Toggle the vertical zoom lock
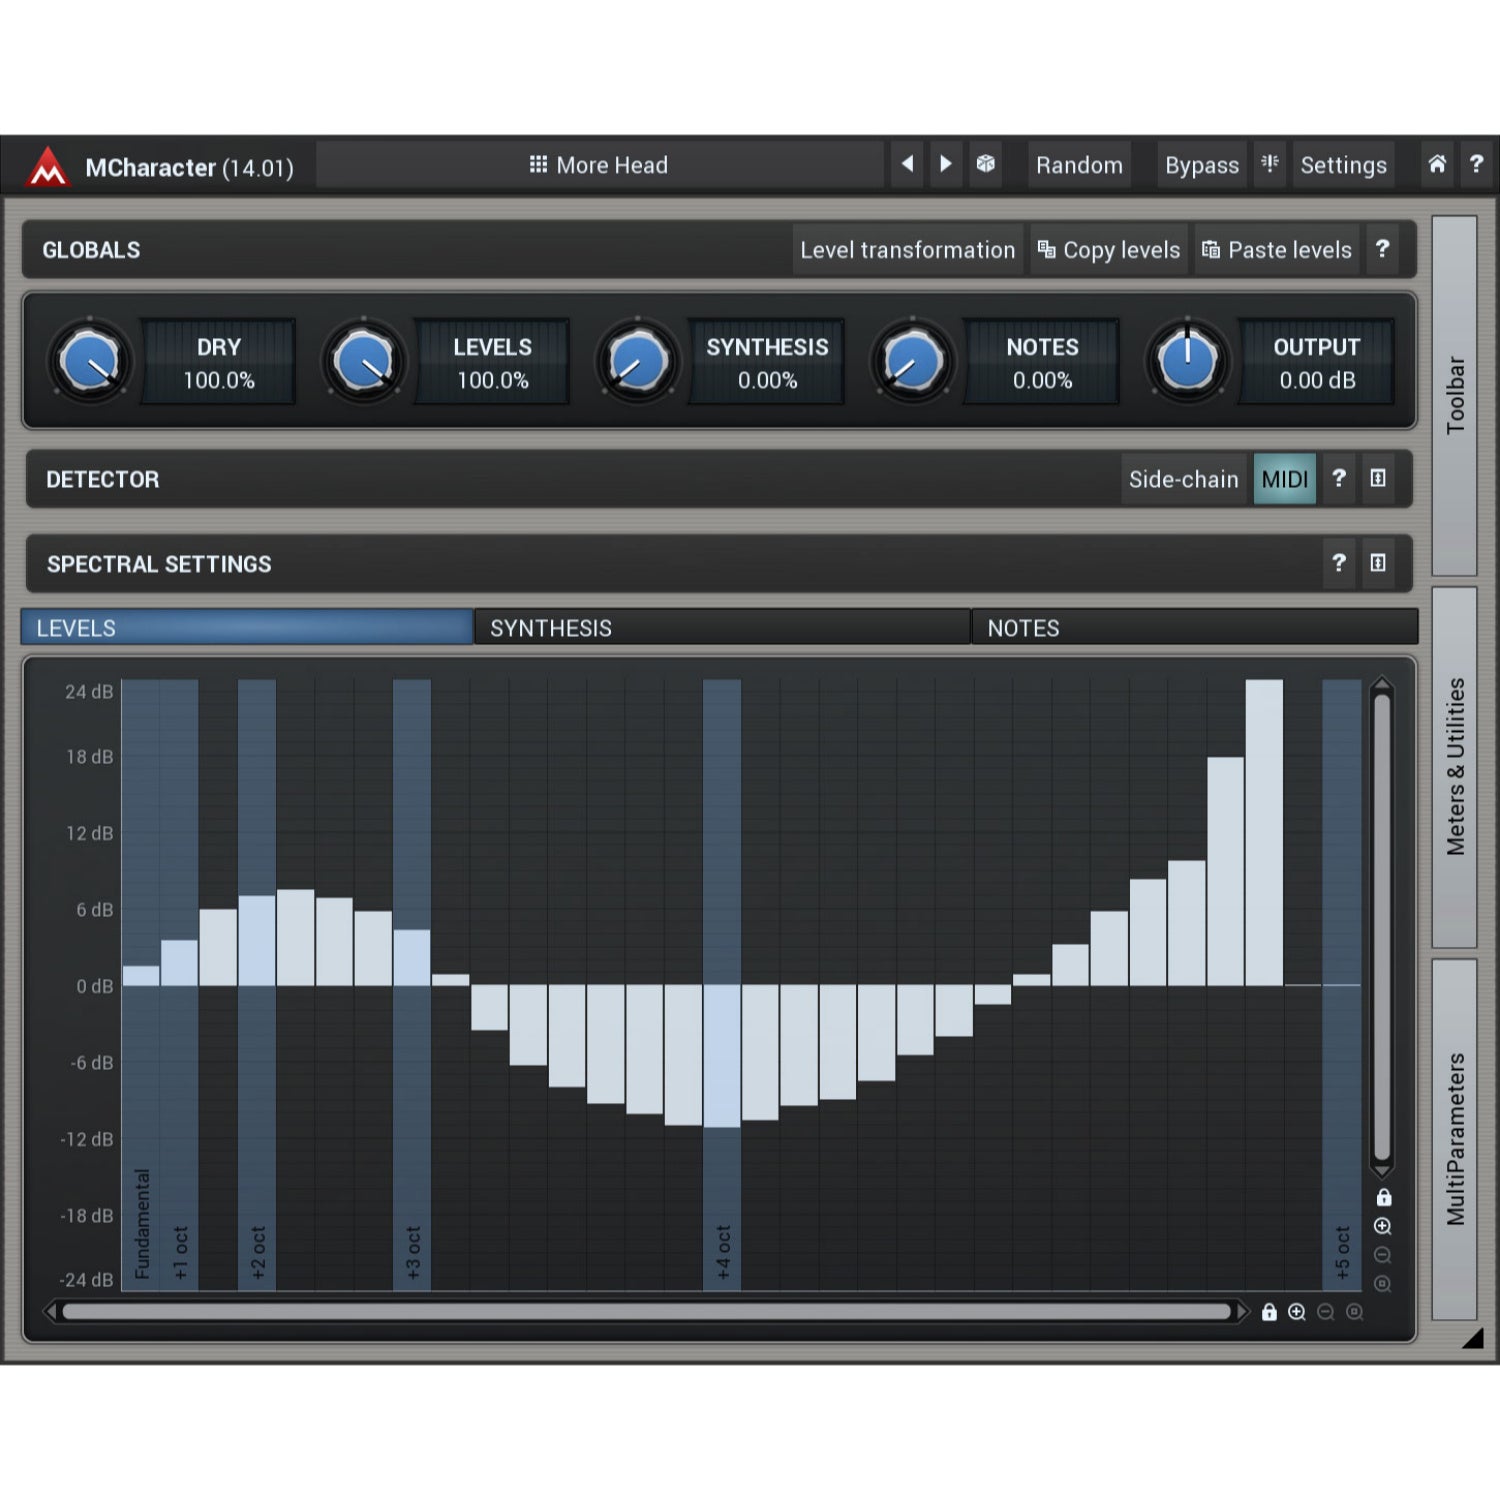This screenshot has height=1500, width=1500. pos(1384,1197)
